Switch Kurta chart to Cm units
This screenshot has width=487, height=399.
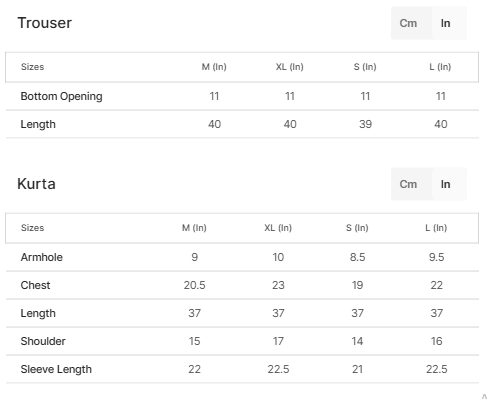pyautogui.click(x=408, y=184)
